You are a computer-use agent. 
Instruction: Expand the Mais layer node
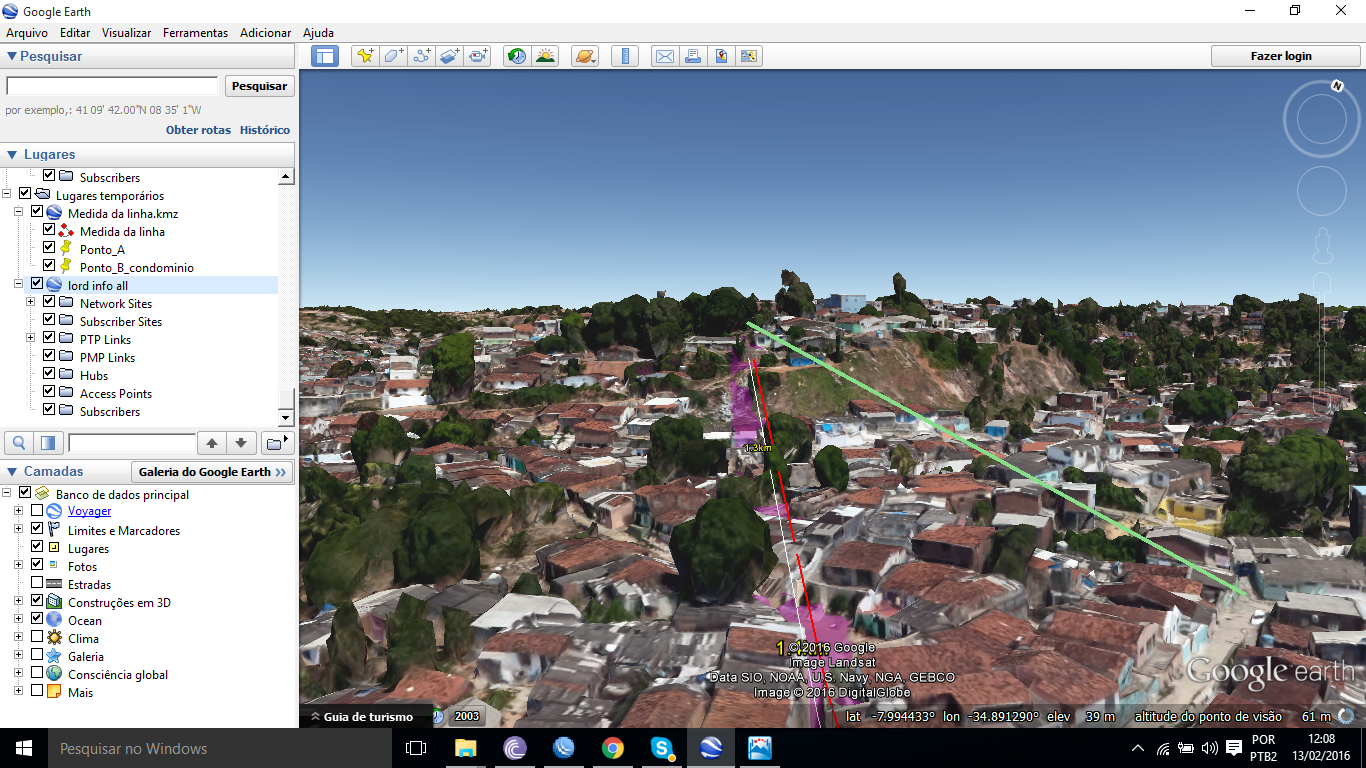[x=19, y=692]
